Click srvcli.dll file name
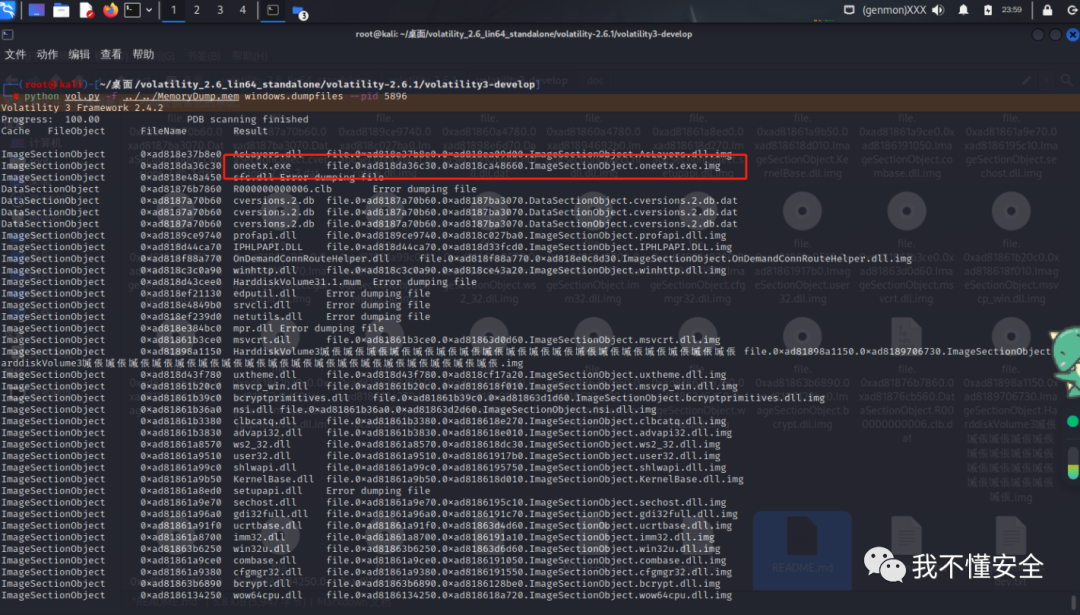Image resolution: width=1080 pixels, height=615 pixels. (262, 305)
